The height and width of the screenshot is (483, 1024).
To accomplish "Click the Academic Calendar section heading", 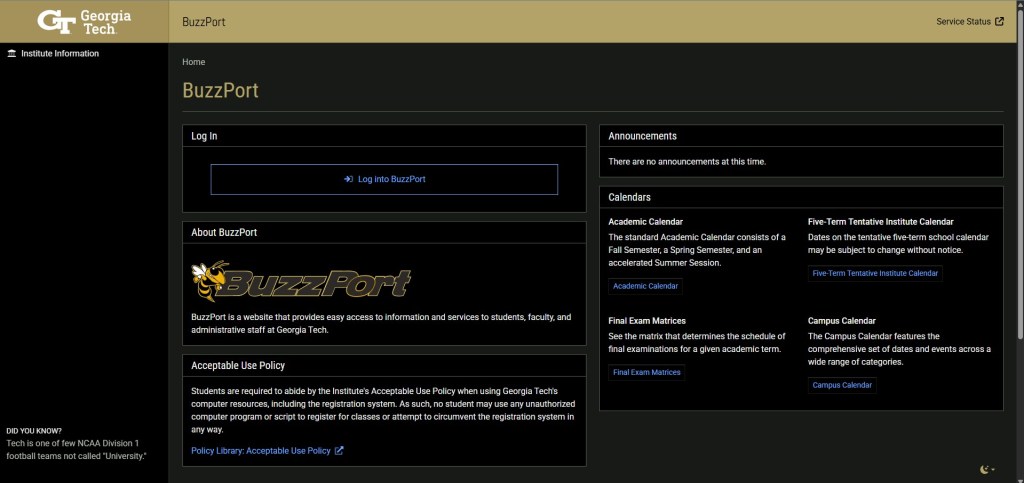I will pos(645,222).
